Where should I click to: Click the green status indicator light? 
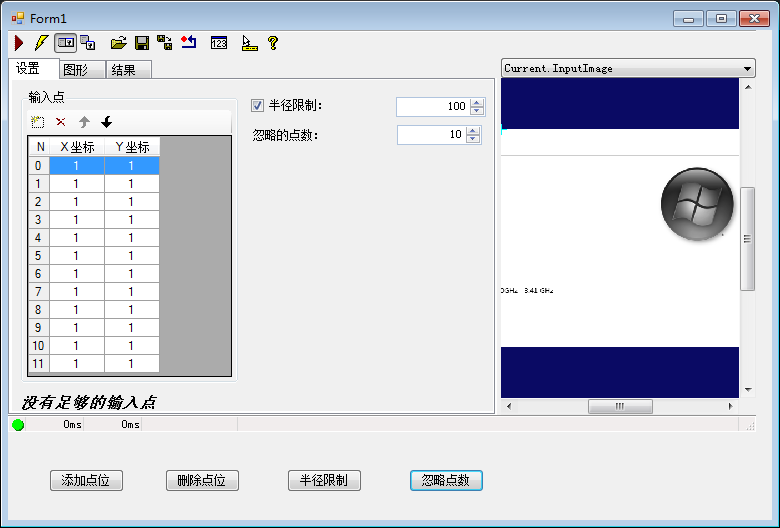click(18, 425)
